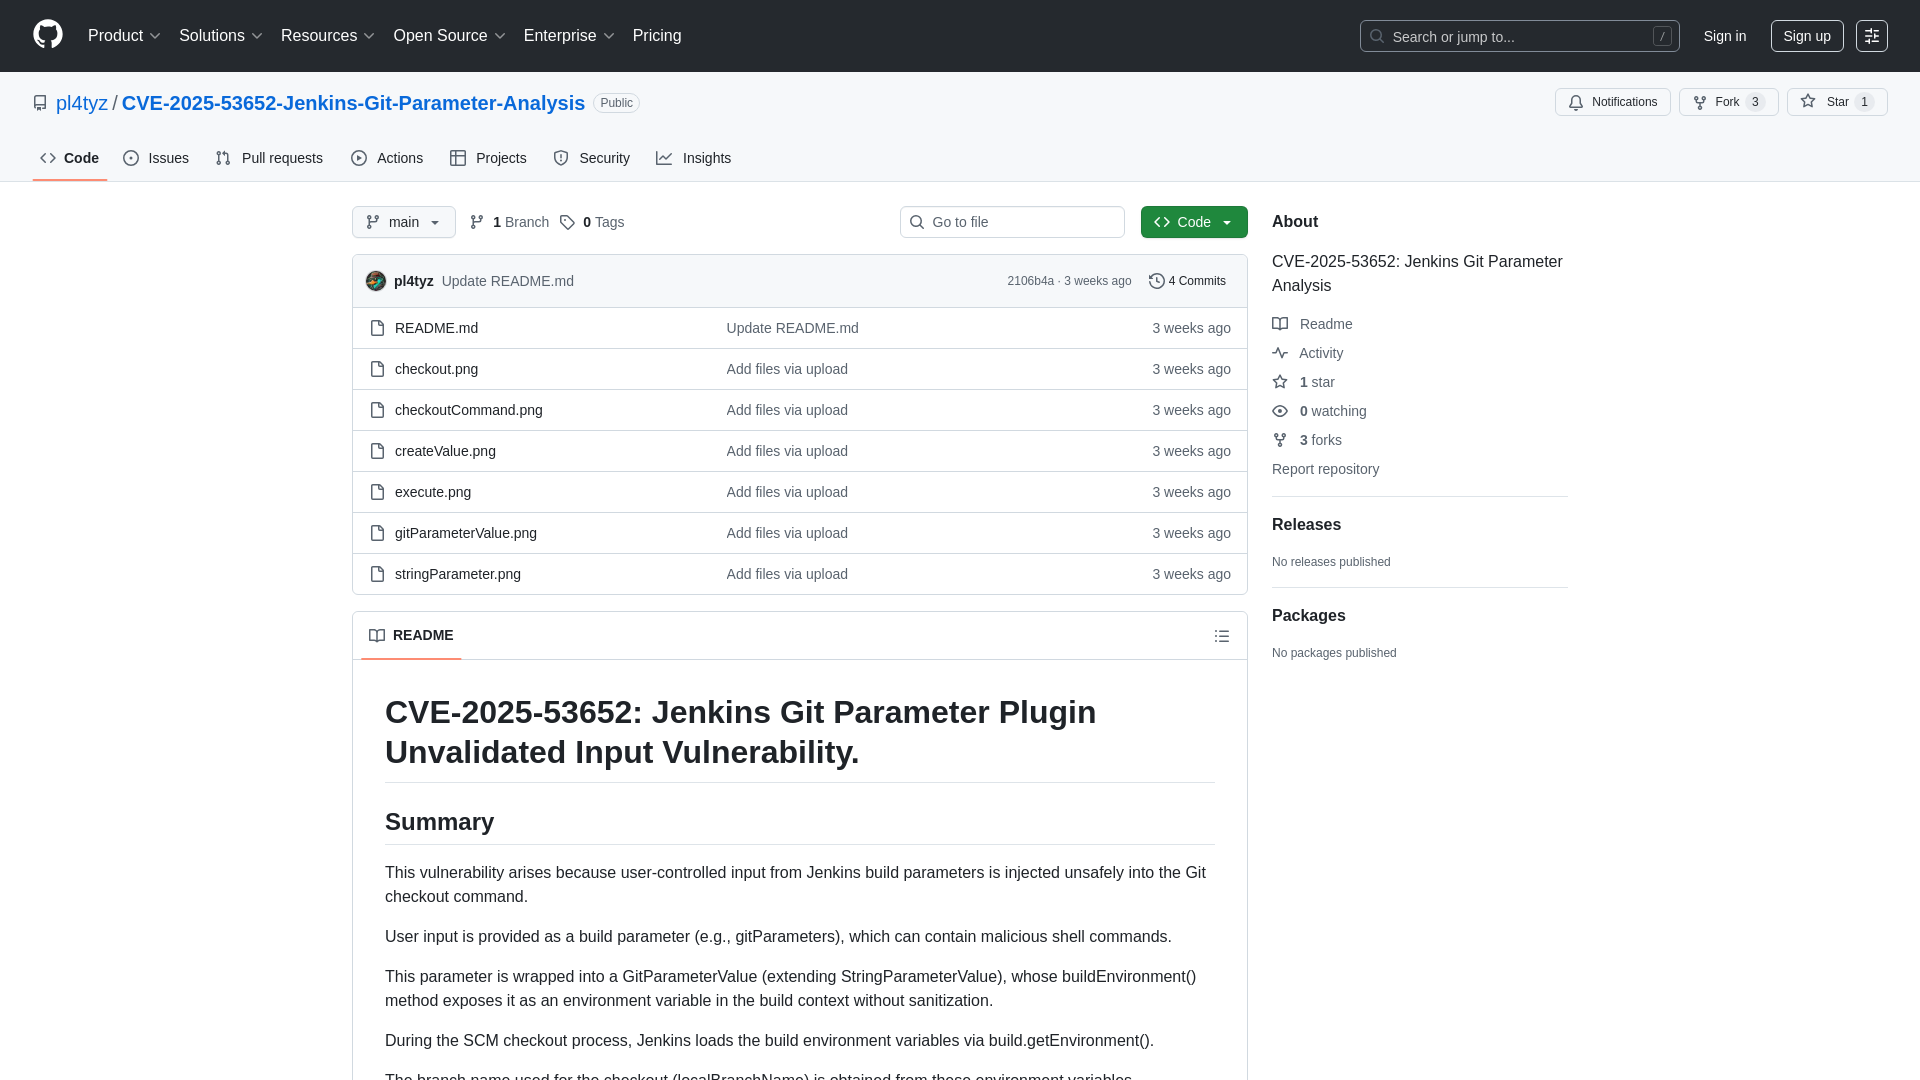Click the Report repository link

[1325, 469]
